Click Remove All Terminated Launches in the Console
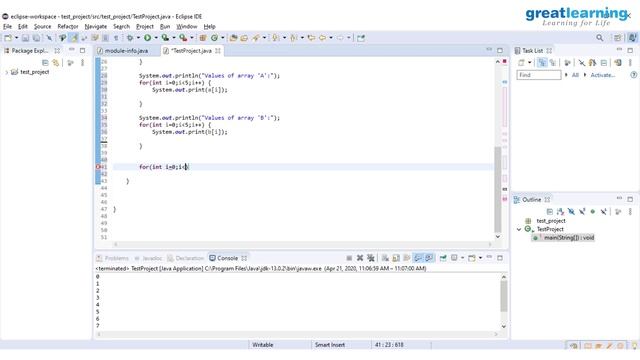The height and width of the screenshot is (360, 640). point(371,258)
